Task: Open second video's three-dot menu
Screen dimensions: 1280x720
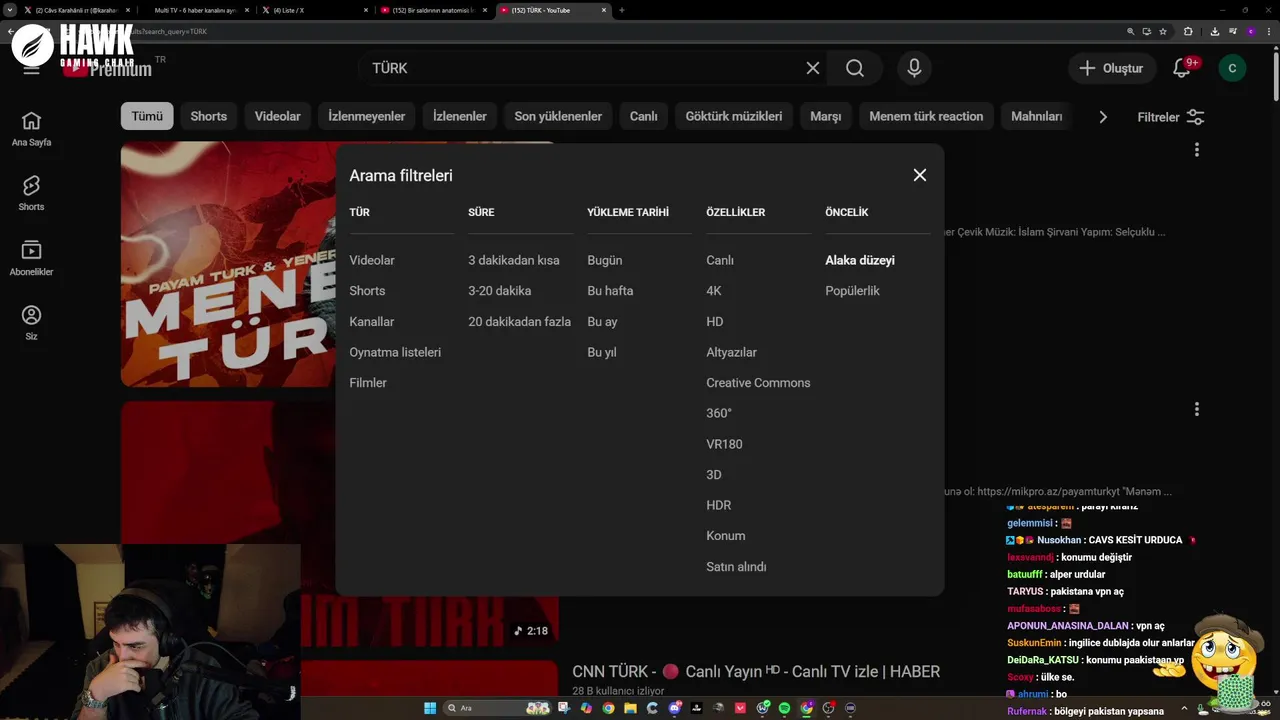Action: coord(1196,409)
